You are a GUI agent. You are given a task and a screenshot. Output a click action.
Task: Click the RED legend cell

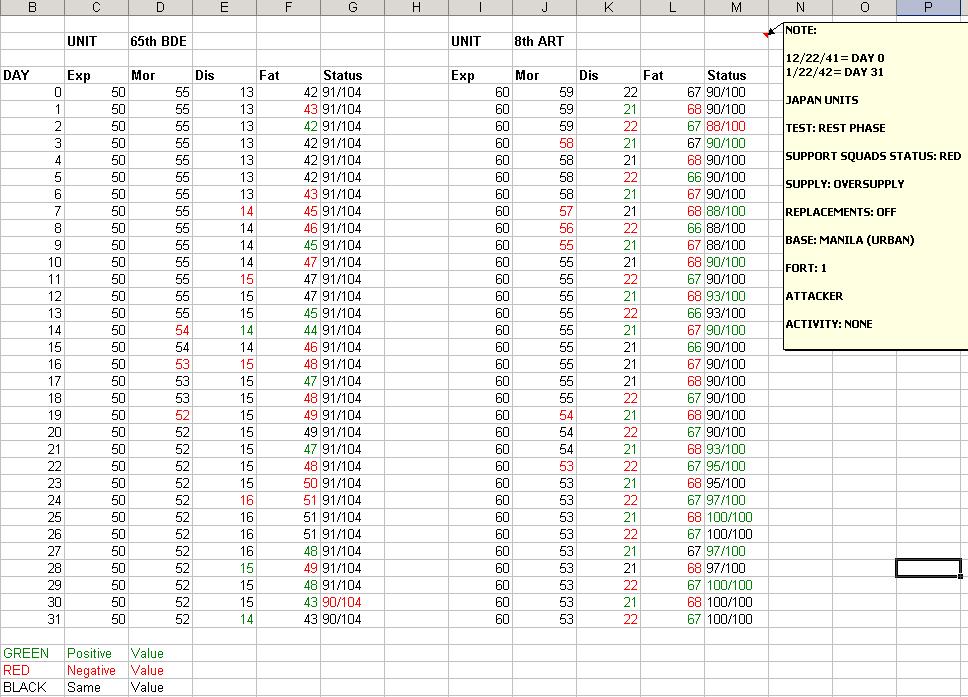click(32, 670)
